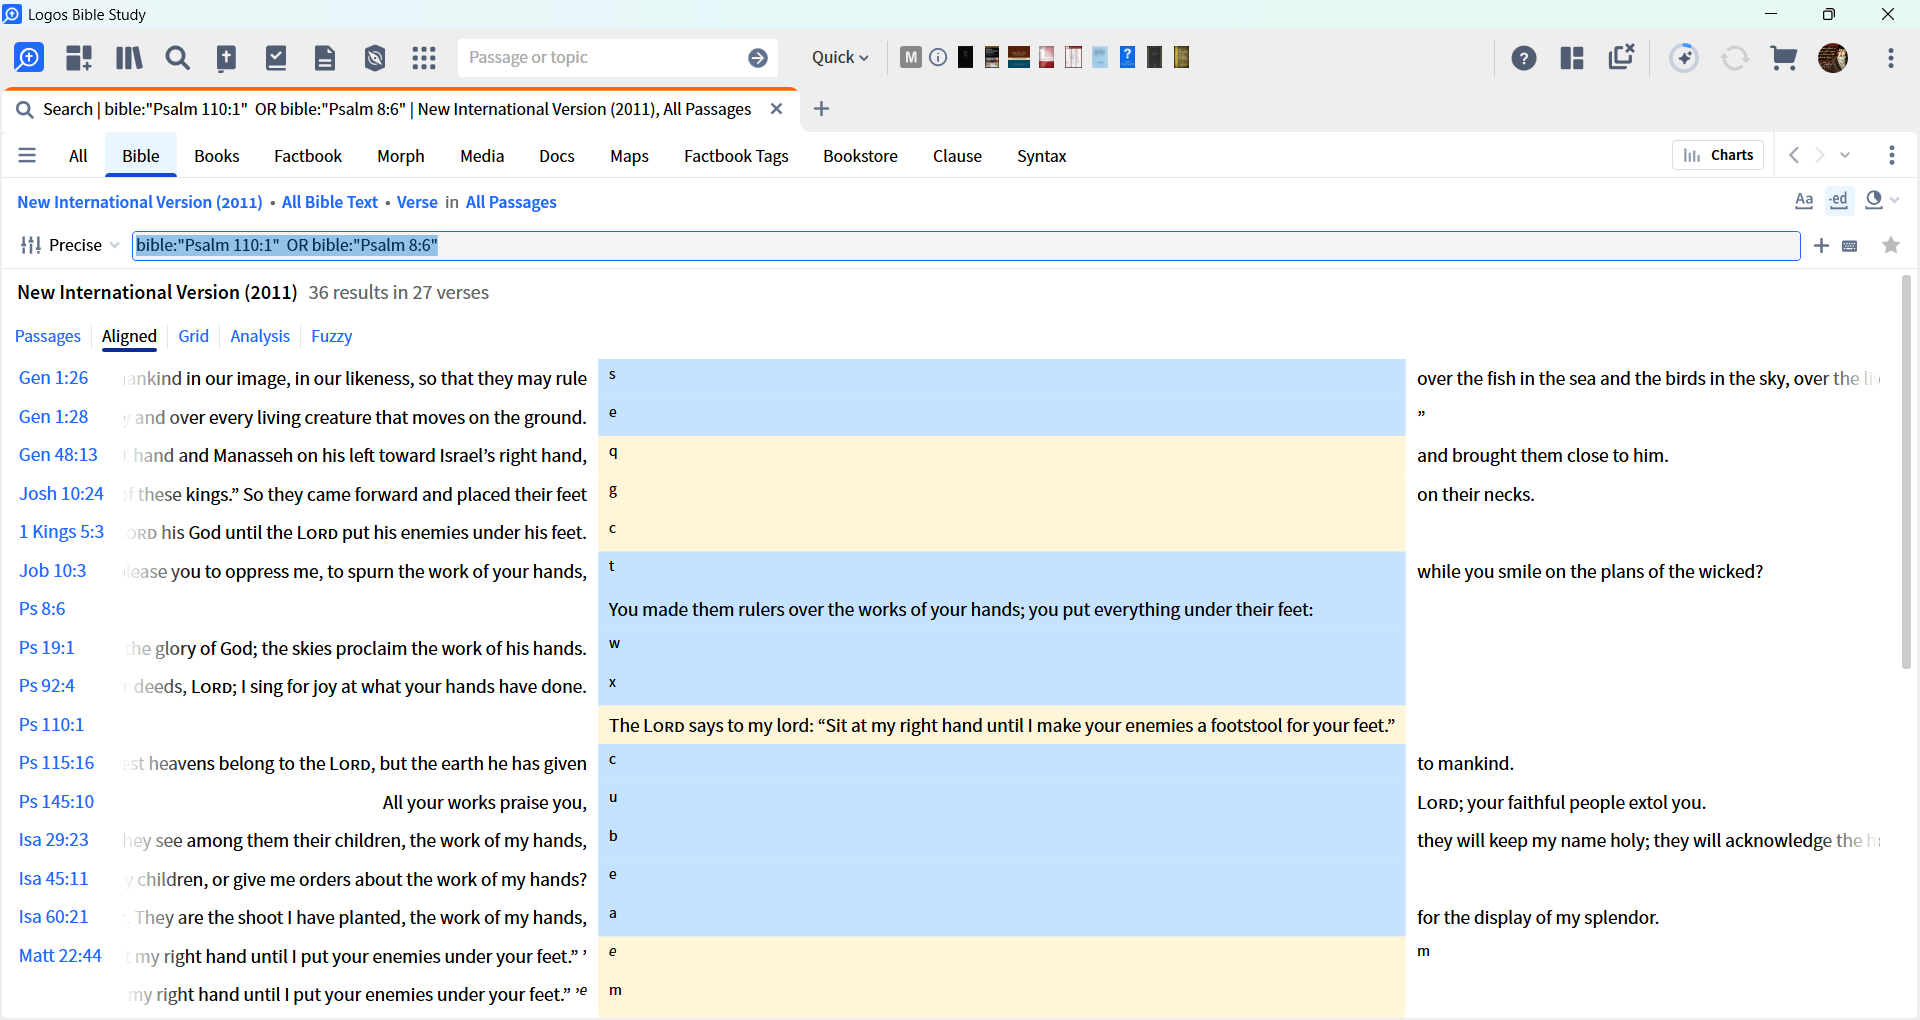
Task: Open the black book shortcut after the info icon
Action: (x=965, y=57)
